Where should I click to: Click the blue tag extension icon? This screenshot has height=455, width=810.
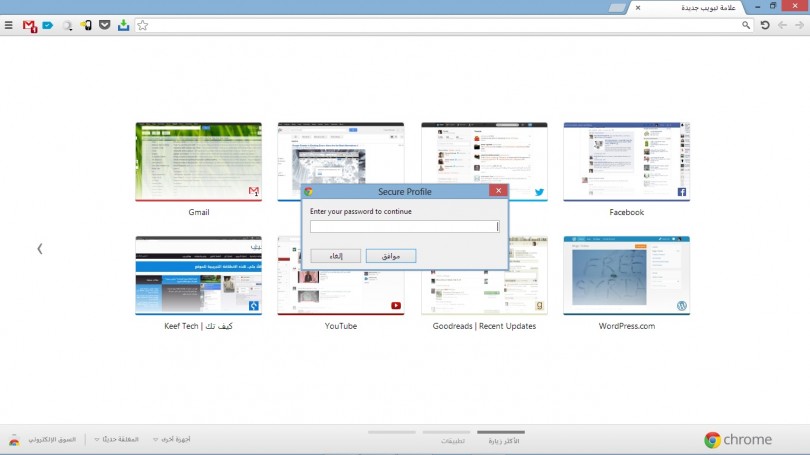[47, 25]
